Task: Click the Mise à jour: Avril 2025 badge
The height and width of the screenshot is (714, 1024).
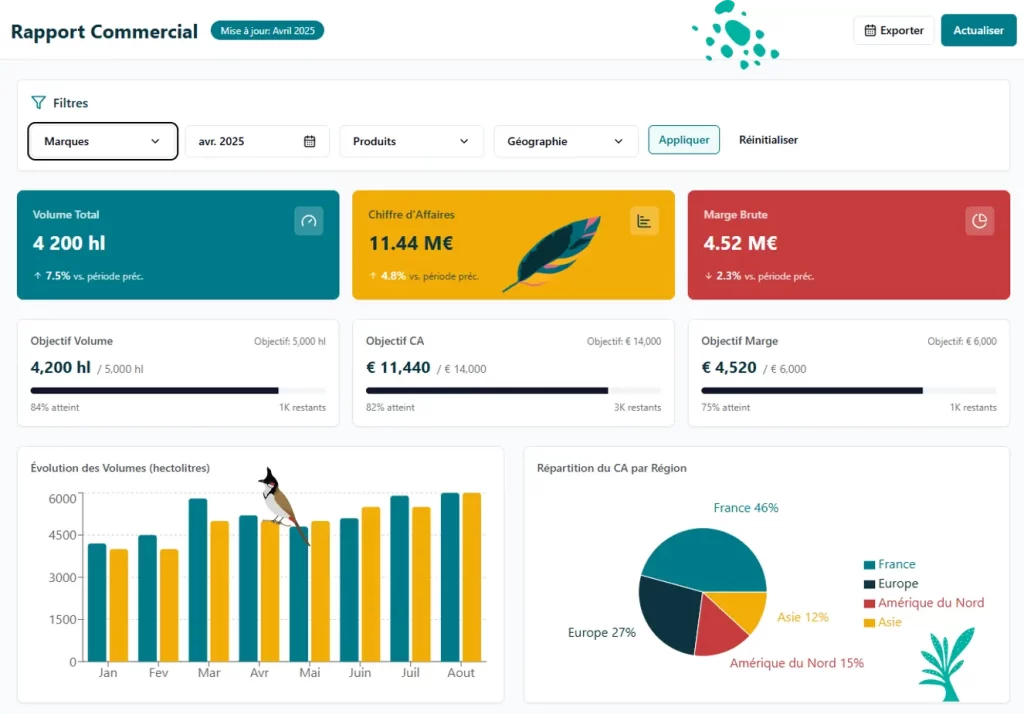Action: [267, 31]
